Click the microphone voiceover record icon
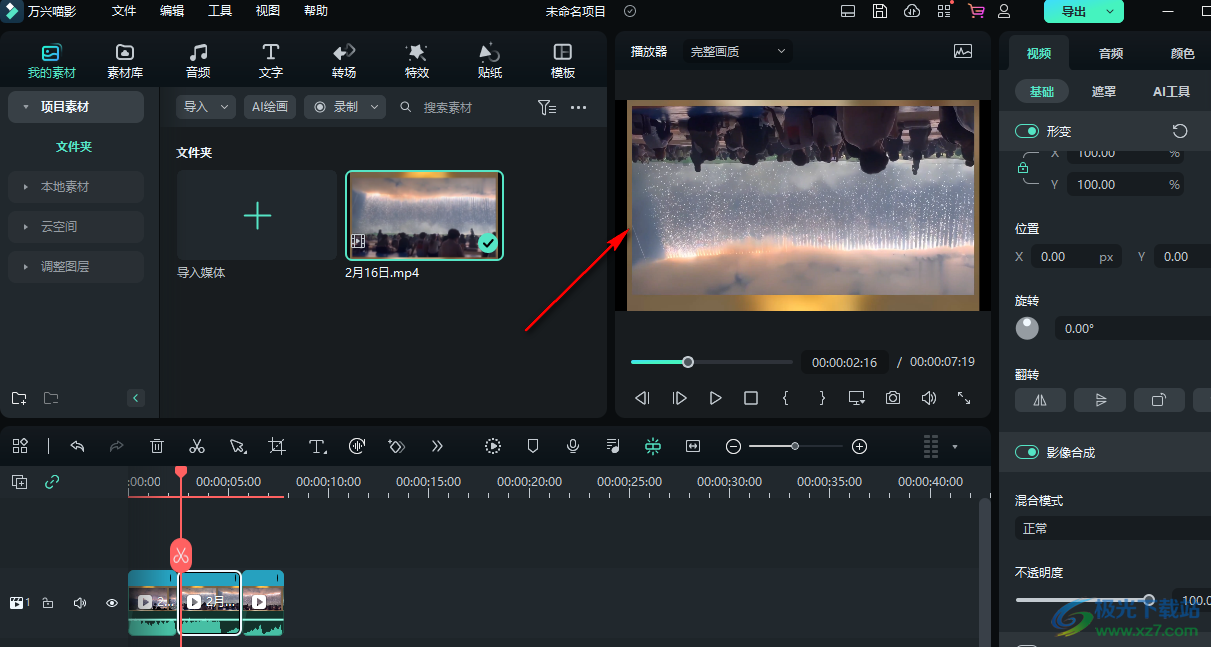The width and height of the screenshot is (1211, 647). [573, 446]
